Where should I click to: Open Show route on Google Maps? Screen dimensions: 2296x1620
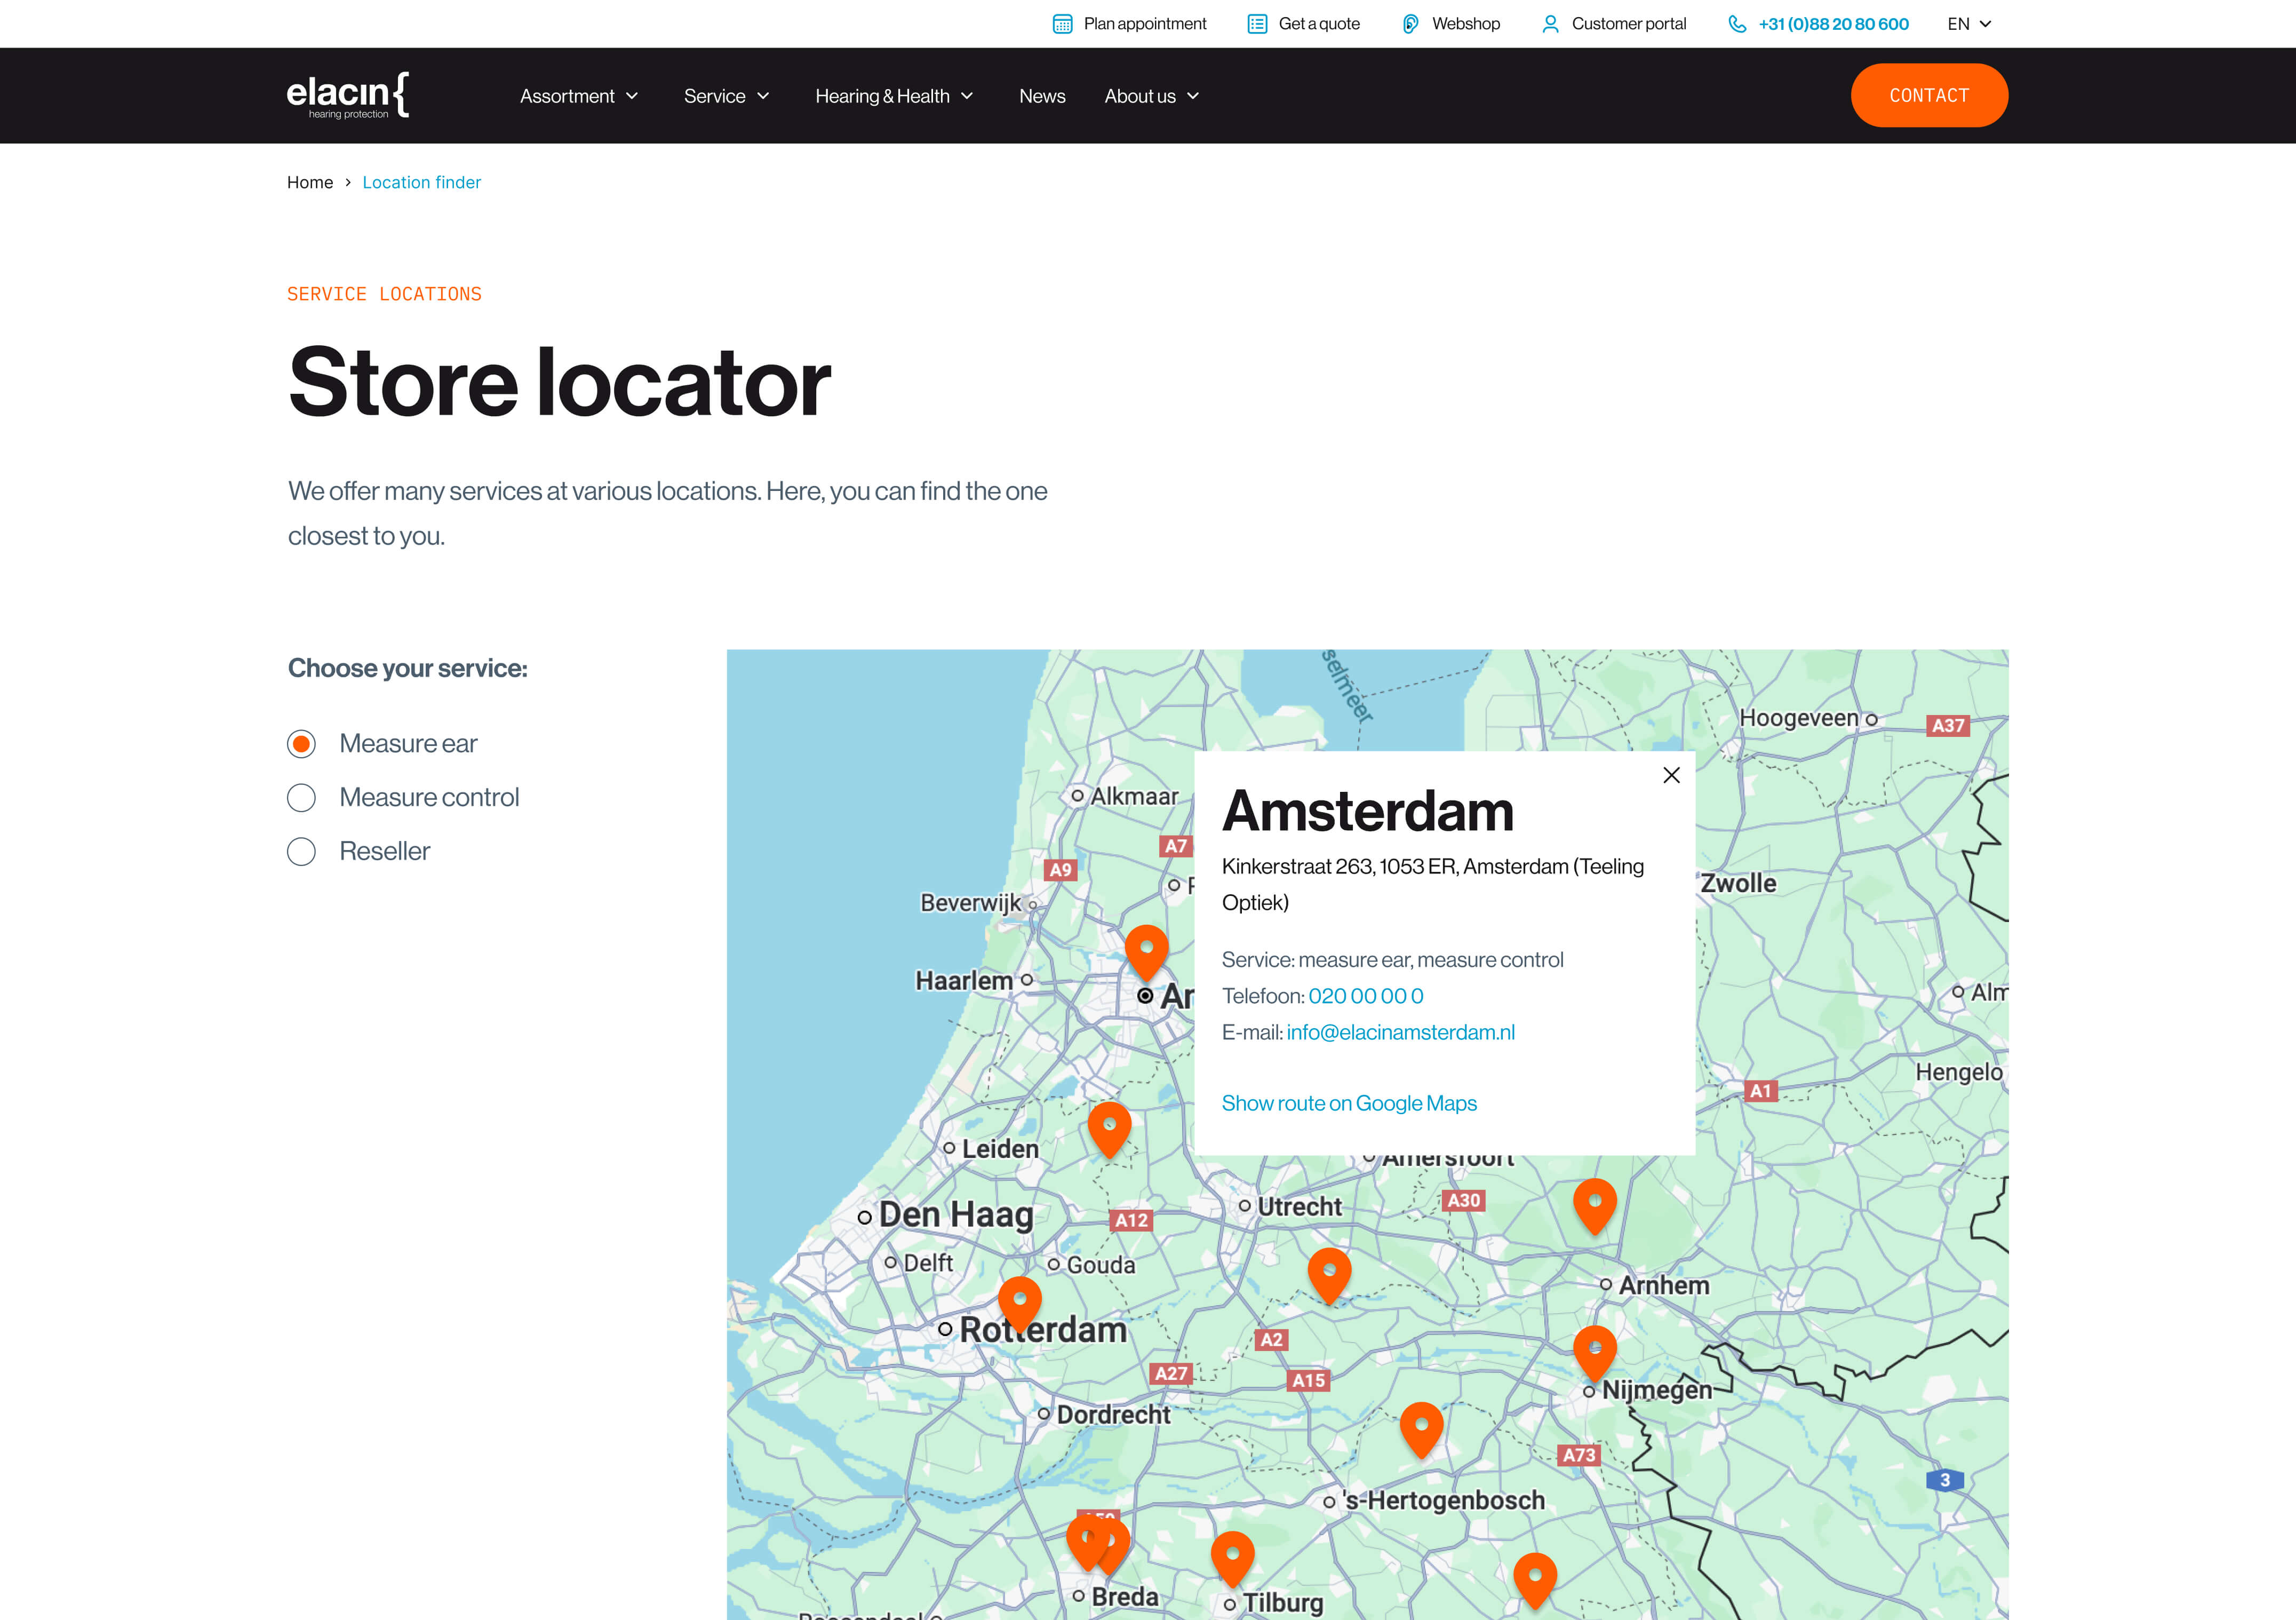click(1349, 1103)
